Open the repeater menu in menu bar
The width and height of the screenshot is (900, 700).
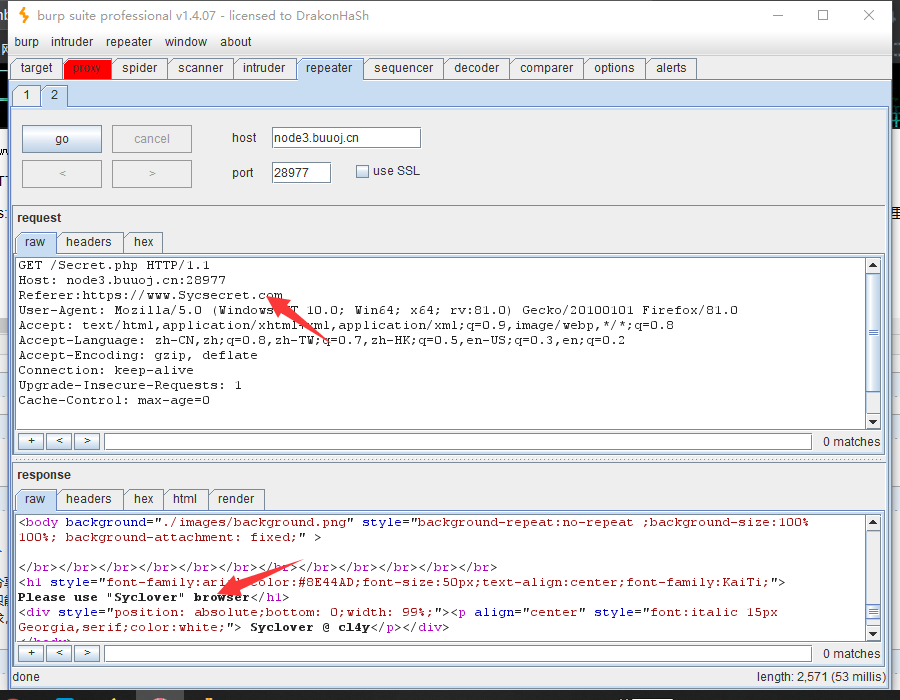129,42
